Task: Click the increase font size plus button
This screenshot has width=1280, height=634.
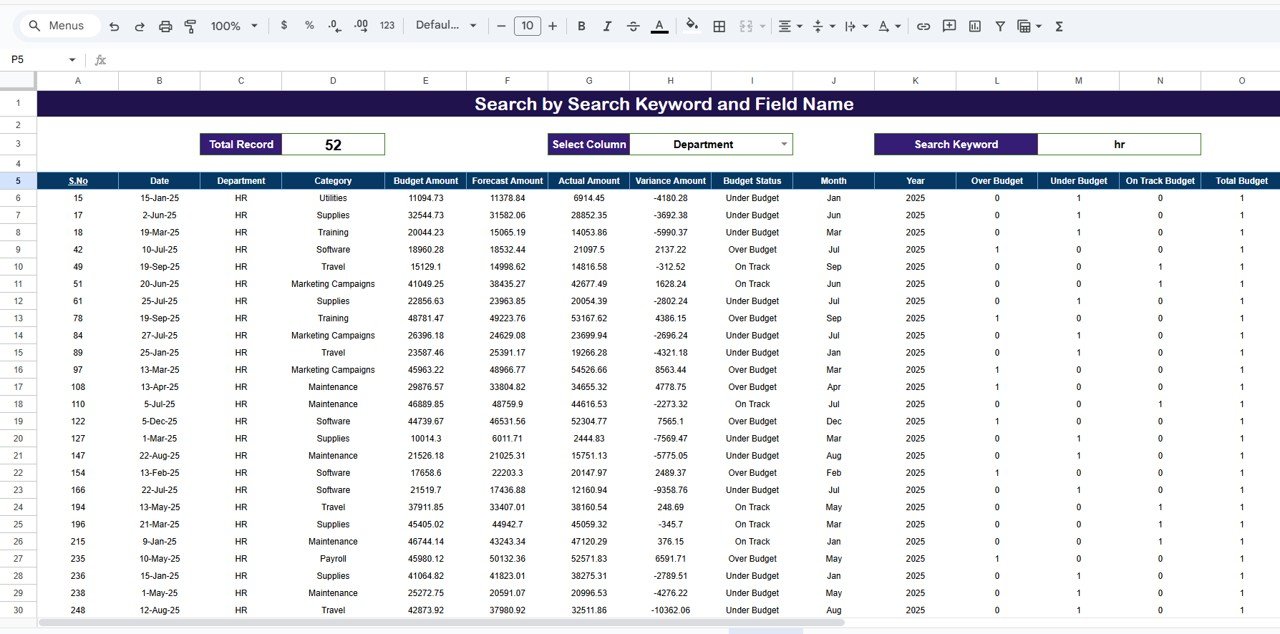Action: [x=553, y=26]
